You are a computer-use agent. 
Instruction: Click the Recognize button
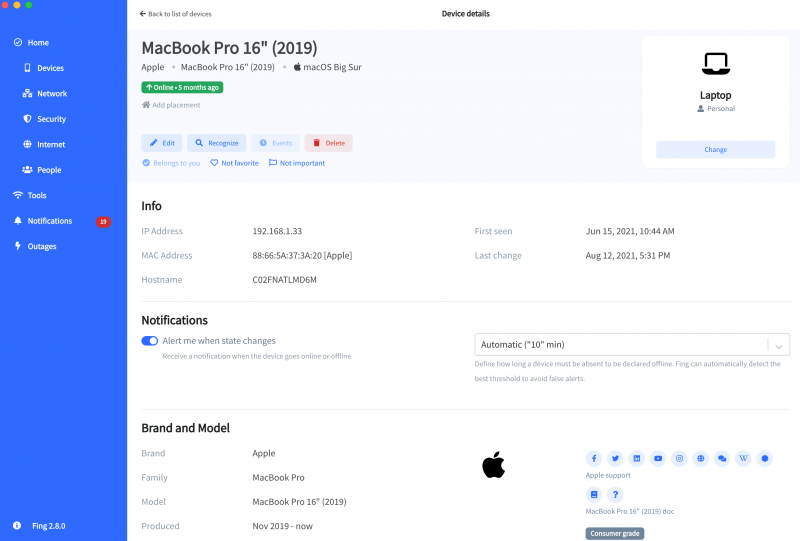click(216, 143)
